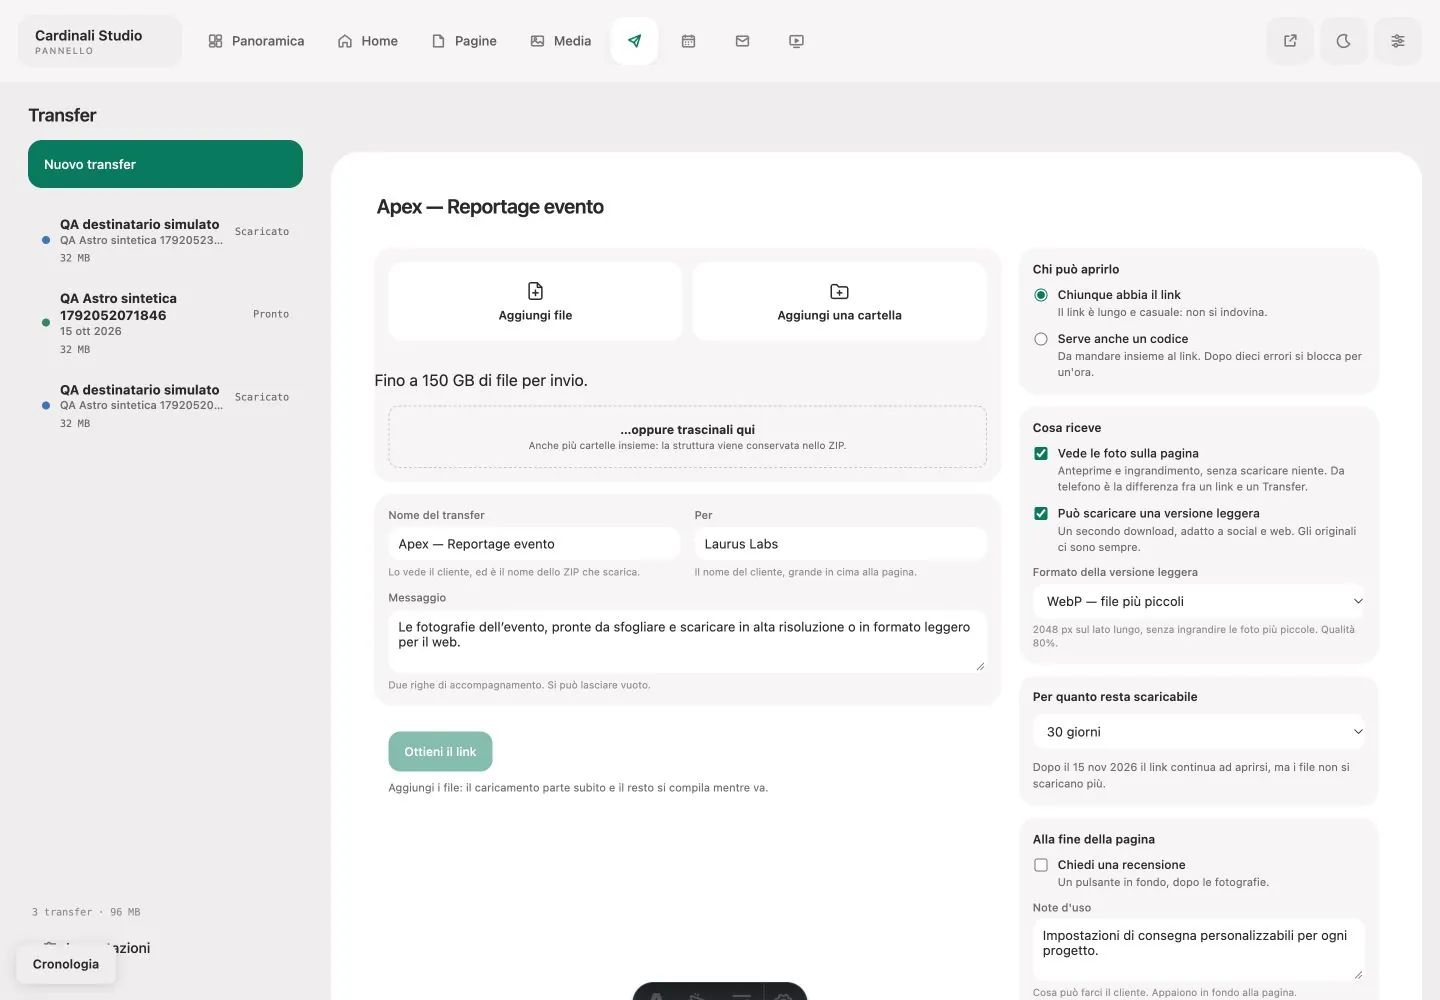Click the 'Nuovo transfer' button

(165, 164)
